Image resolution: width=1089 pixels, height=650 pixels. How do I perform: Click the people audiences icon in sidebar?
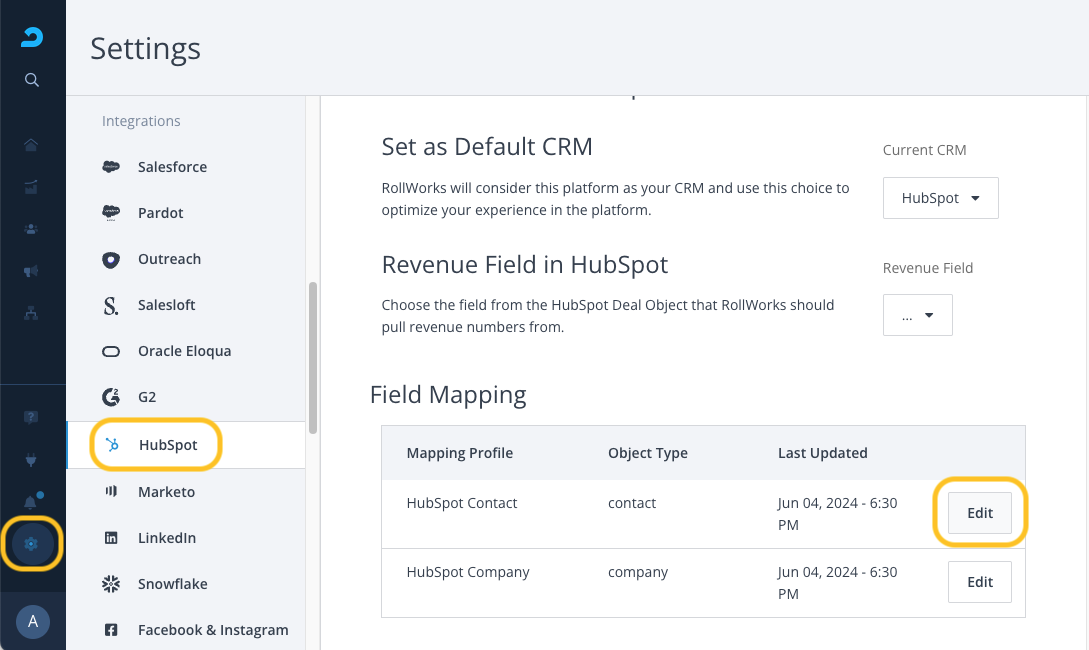coord(32,229)
